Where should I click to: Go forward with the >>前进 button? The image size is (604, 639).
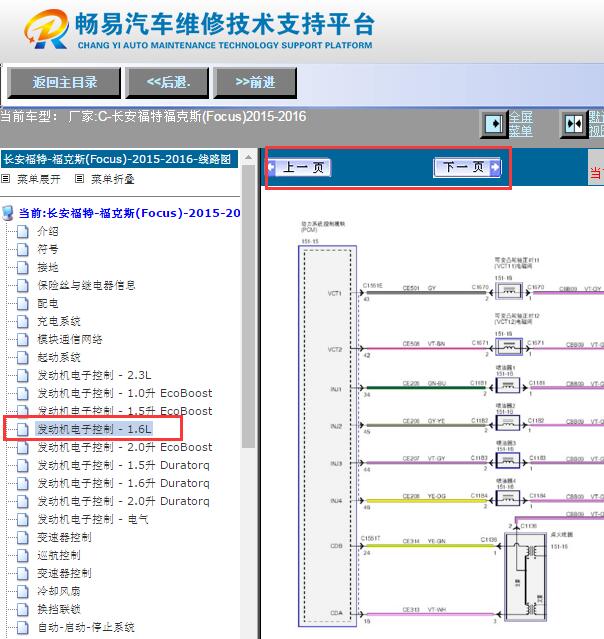point(255,83)
